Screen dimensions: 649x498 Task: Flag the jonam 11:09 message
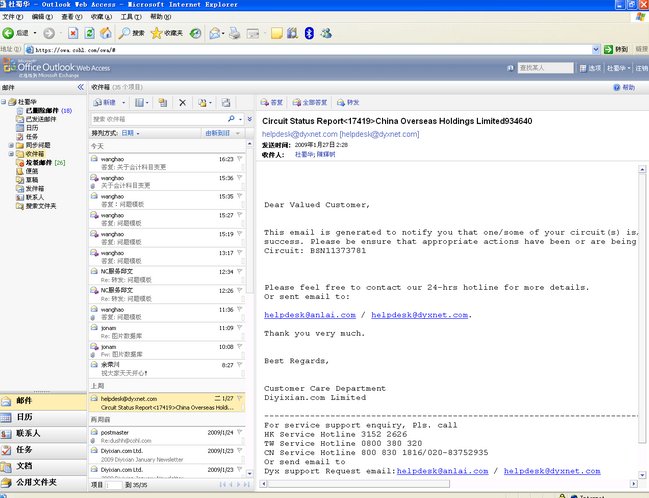pos(240,328)
